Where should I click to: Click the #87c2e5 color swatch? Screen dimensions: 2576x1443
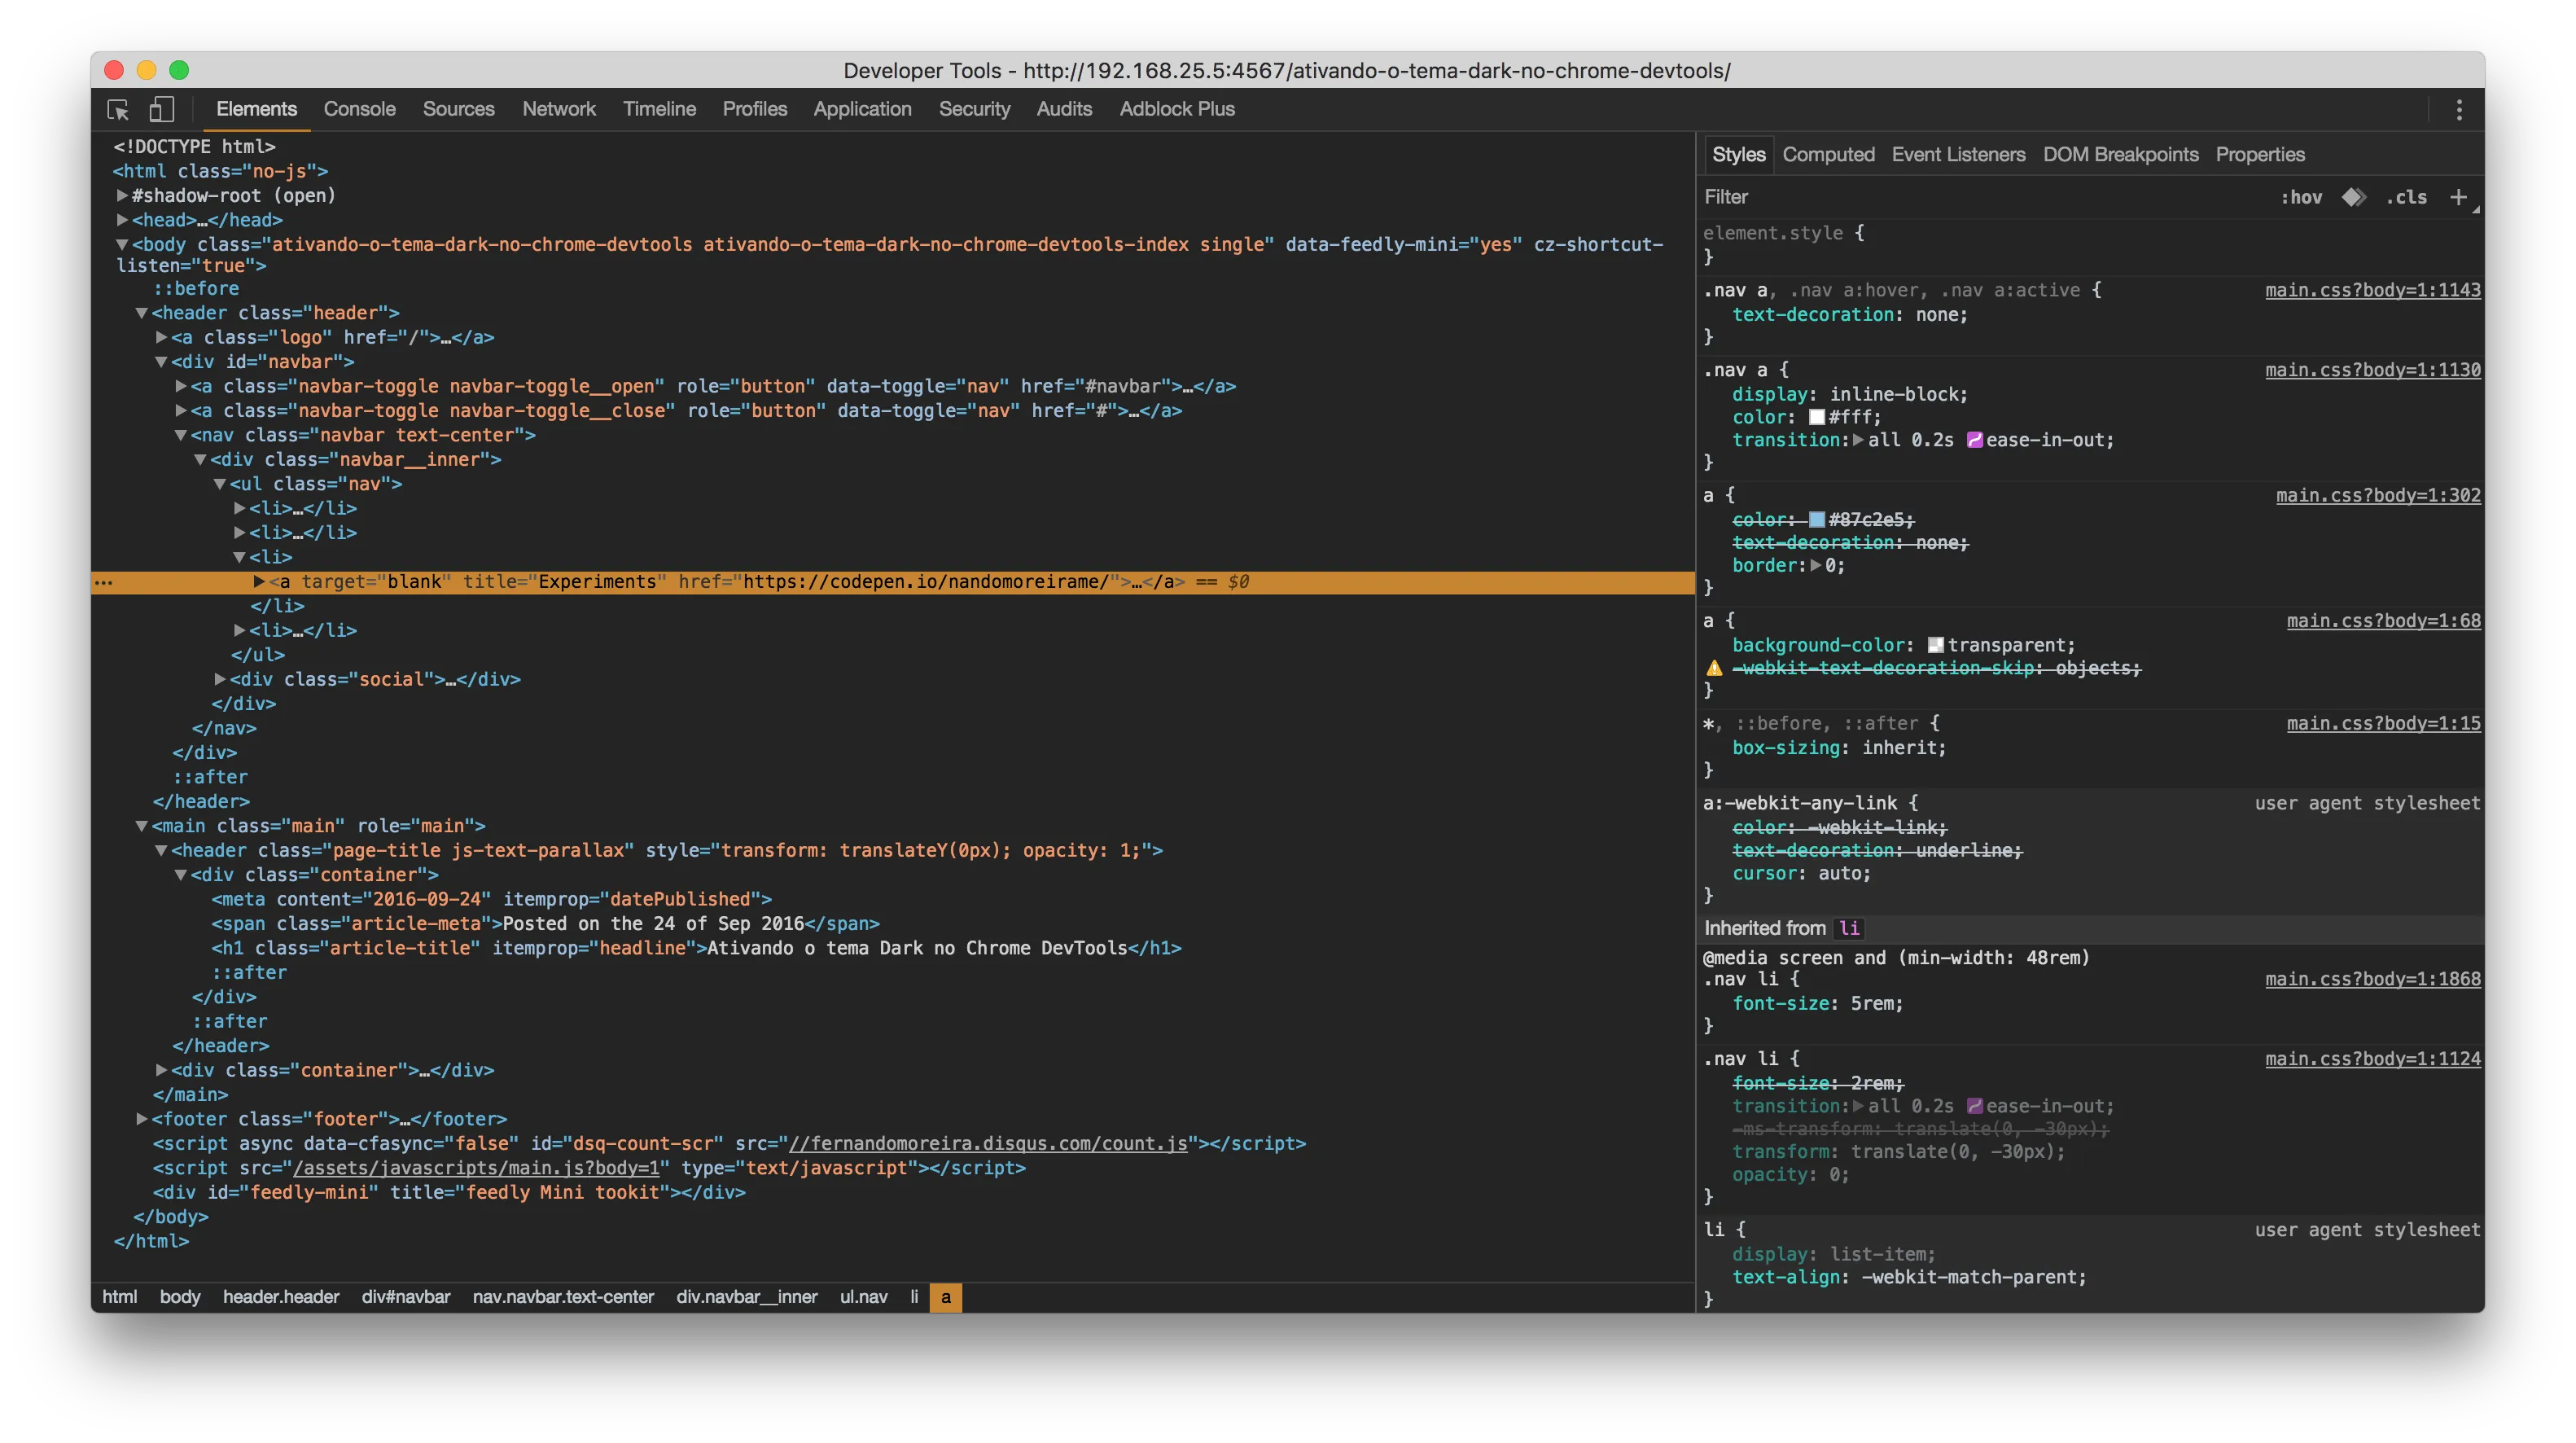tap(1817, 519)
